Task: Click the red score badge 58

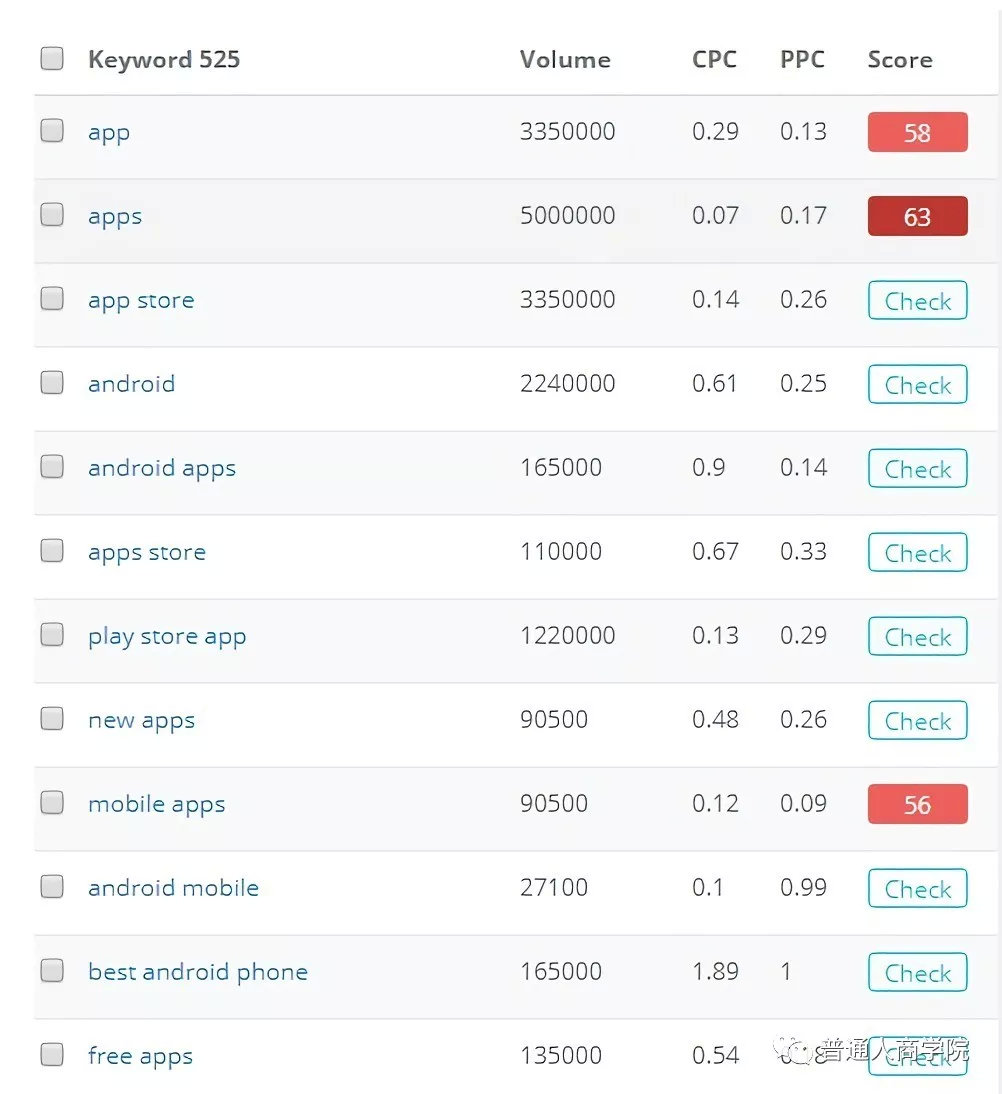Action: click(917, 132)
